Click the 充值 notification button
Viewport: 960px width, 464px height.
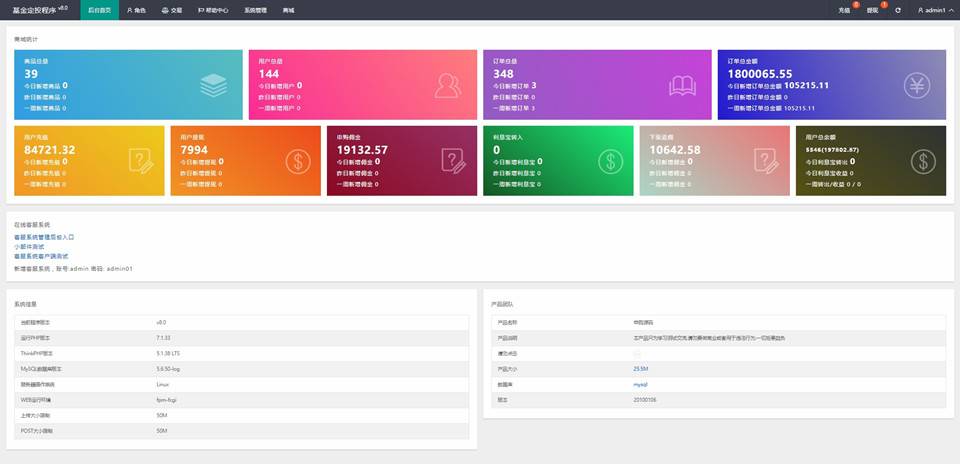pos(844,10)
